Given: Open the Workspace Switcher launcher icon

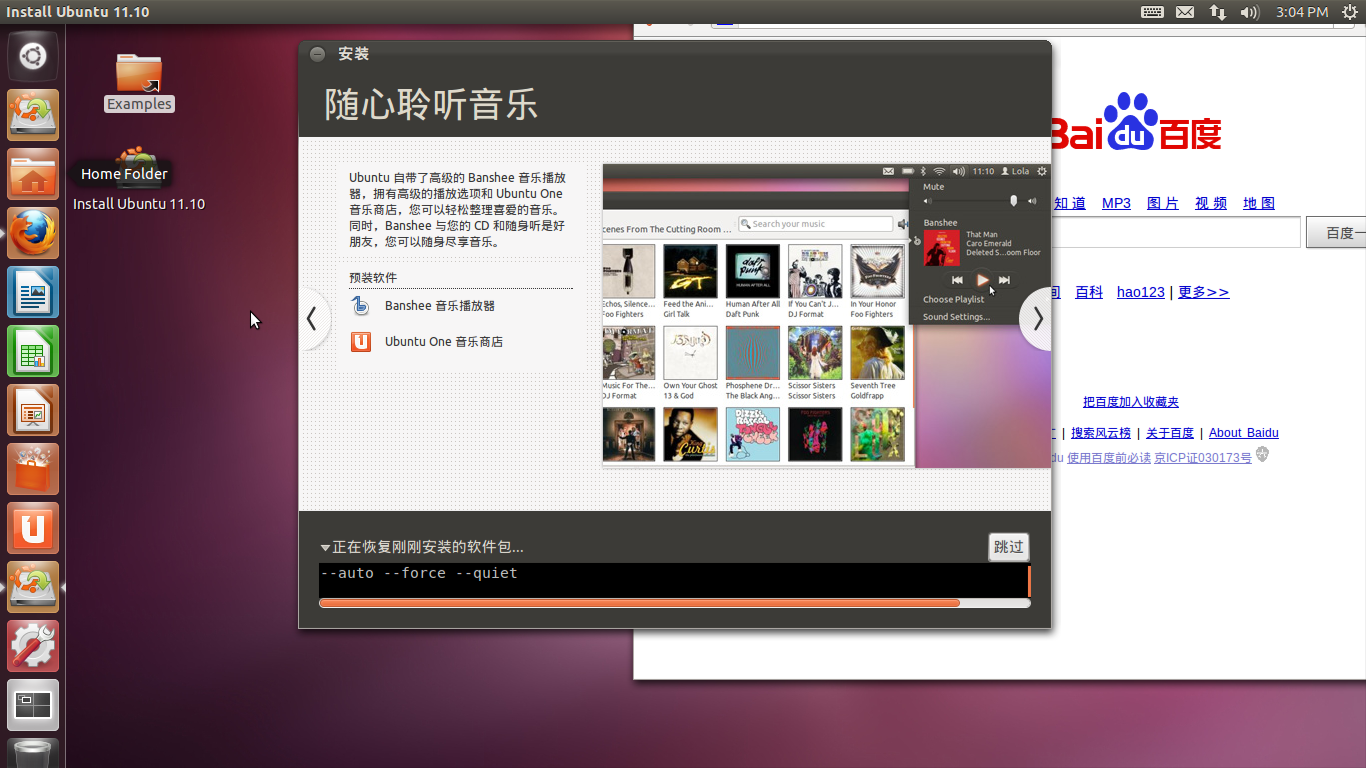Looking at the screenshot, I should point(33,705).
